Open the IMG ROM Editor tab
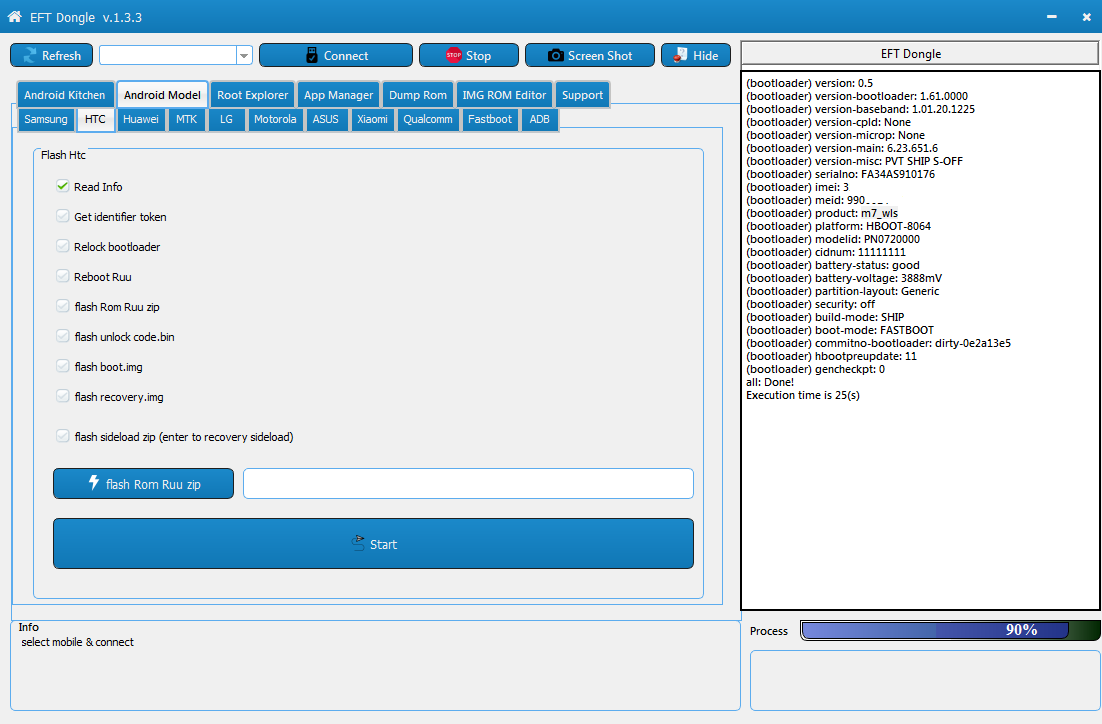The height and width of the screenshot is (724, 1102). tap(504, 95)
